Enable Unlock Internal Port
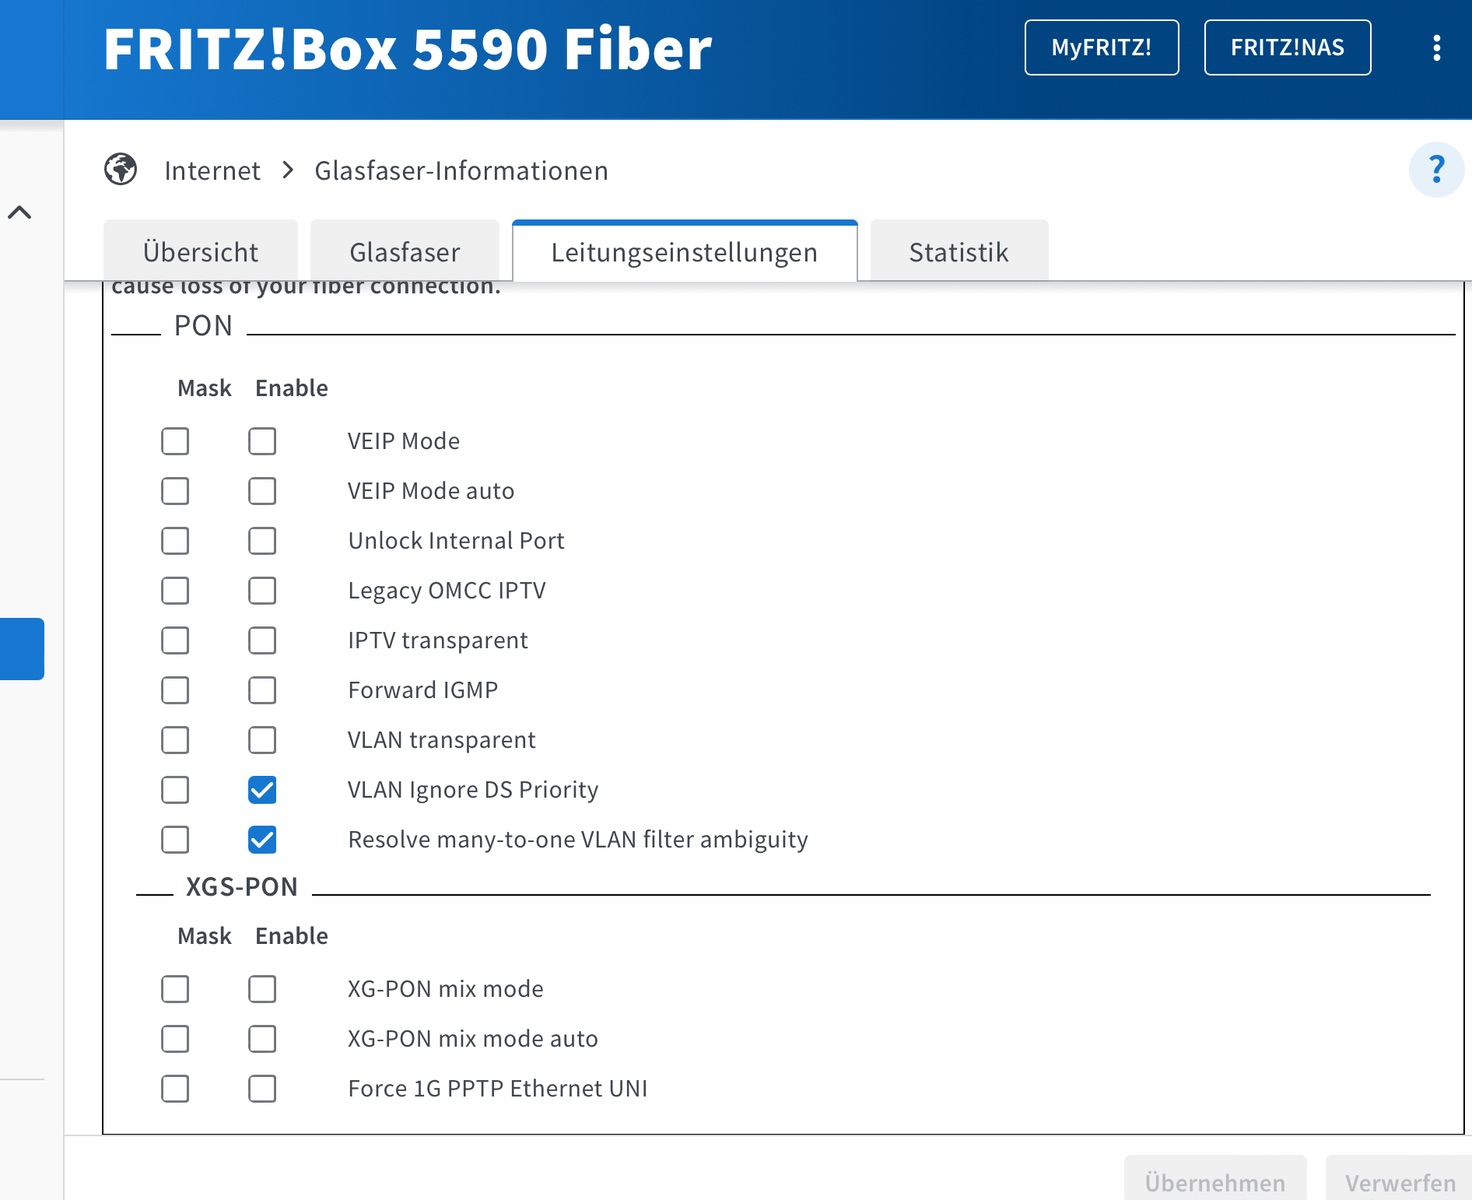This screenshot has height=1200, width=1472. [262, 541]
